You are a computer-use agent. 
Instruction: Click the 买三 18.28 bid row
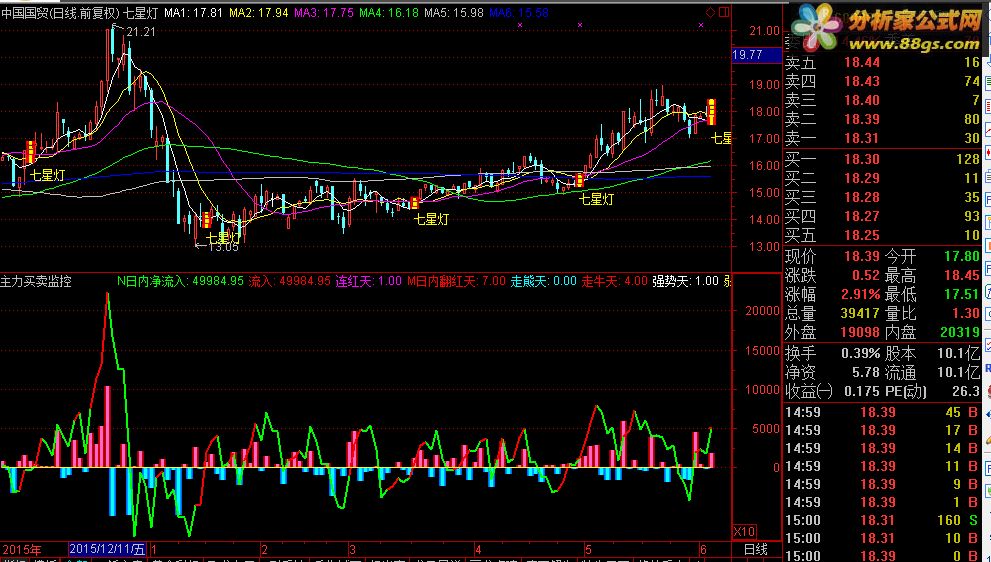coord(882,197)
